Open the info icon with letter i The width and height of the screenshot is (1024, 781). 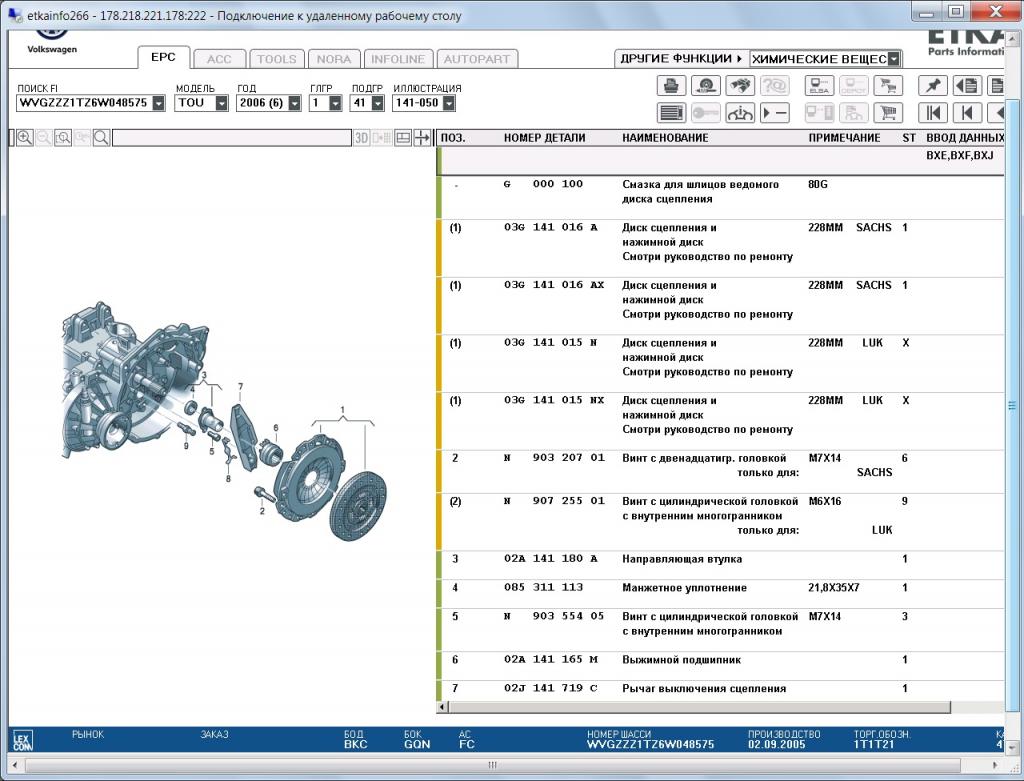(739, 113)
